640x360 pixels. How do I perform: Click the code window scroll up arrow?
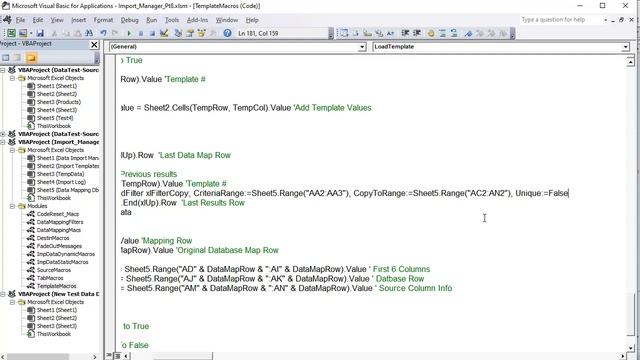pos(631,62)
